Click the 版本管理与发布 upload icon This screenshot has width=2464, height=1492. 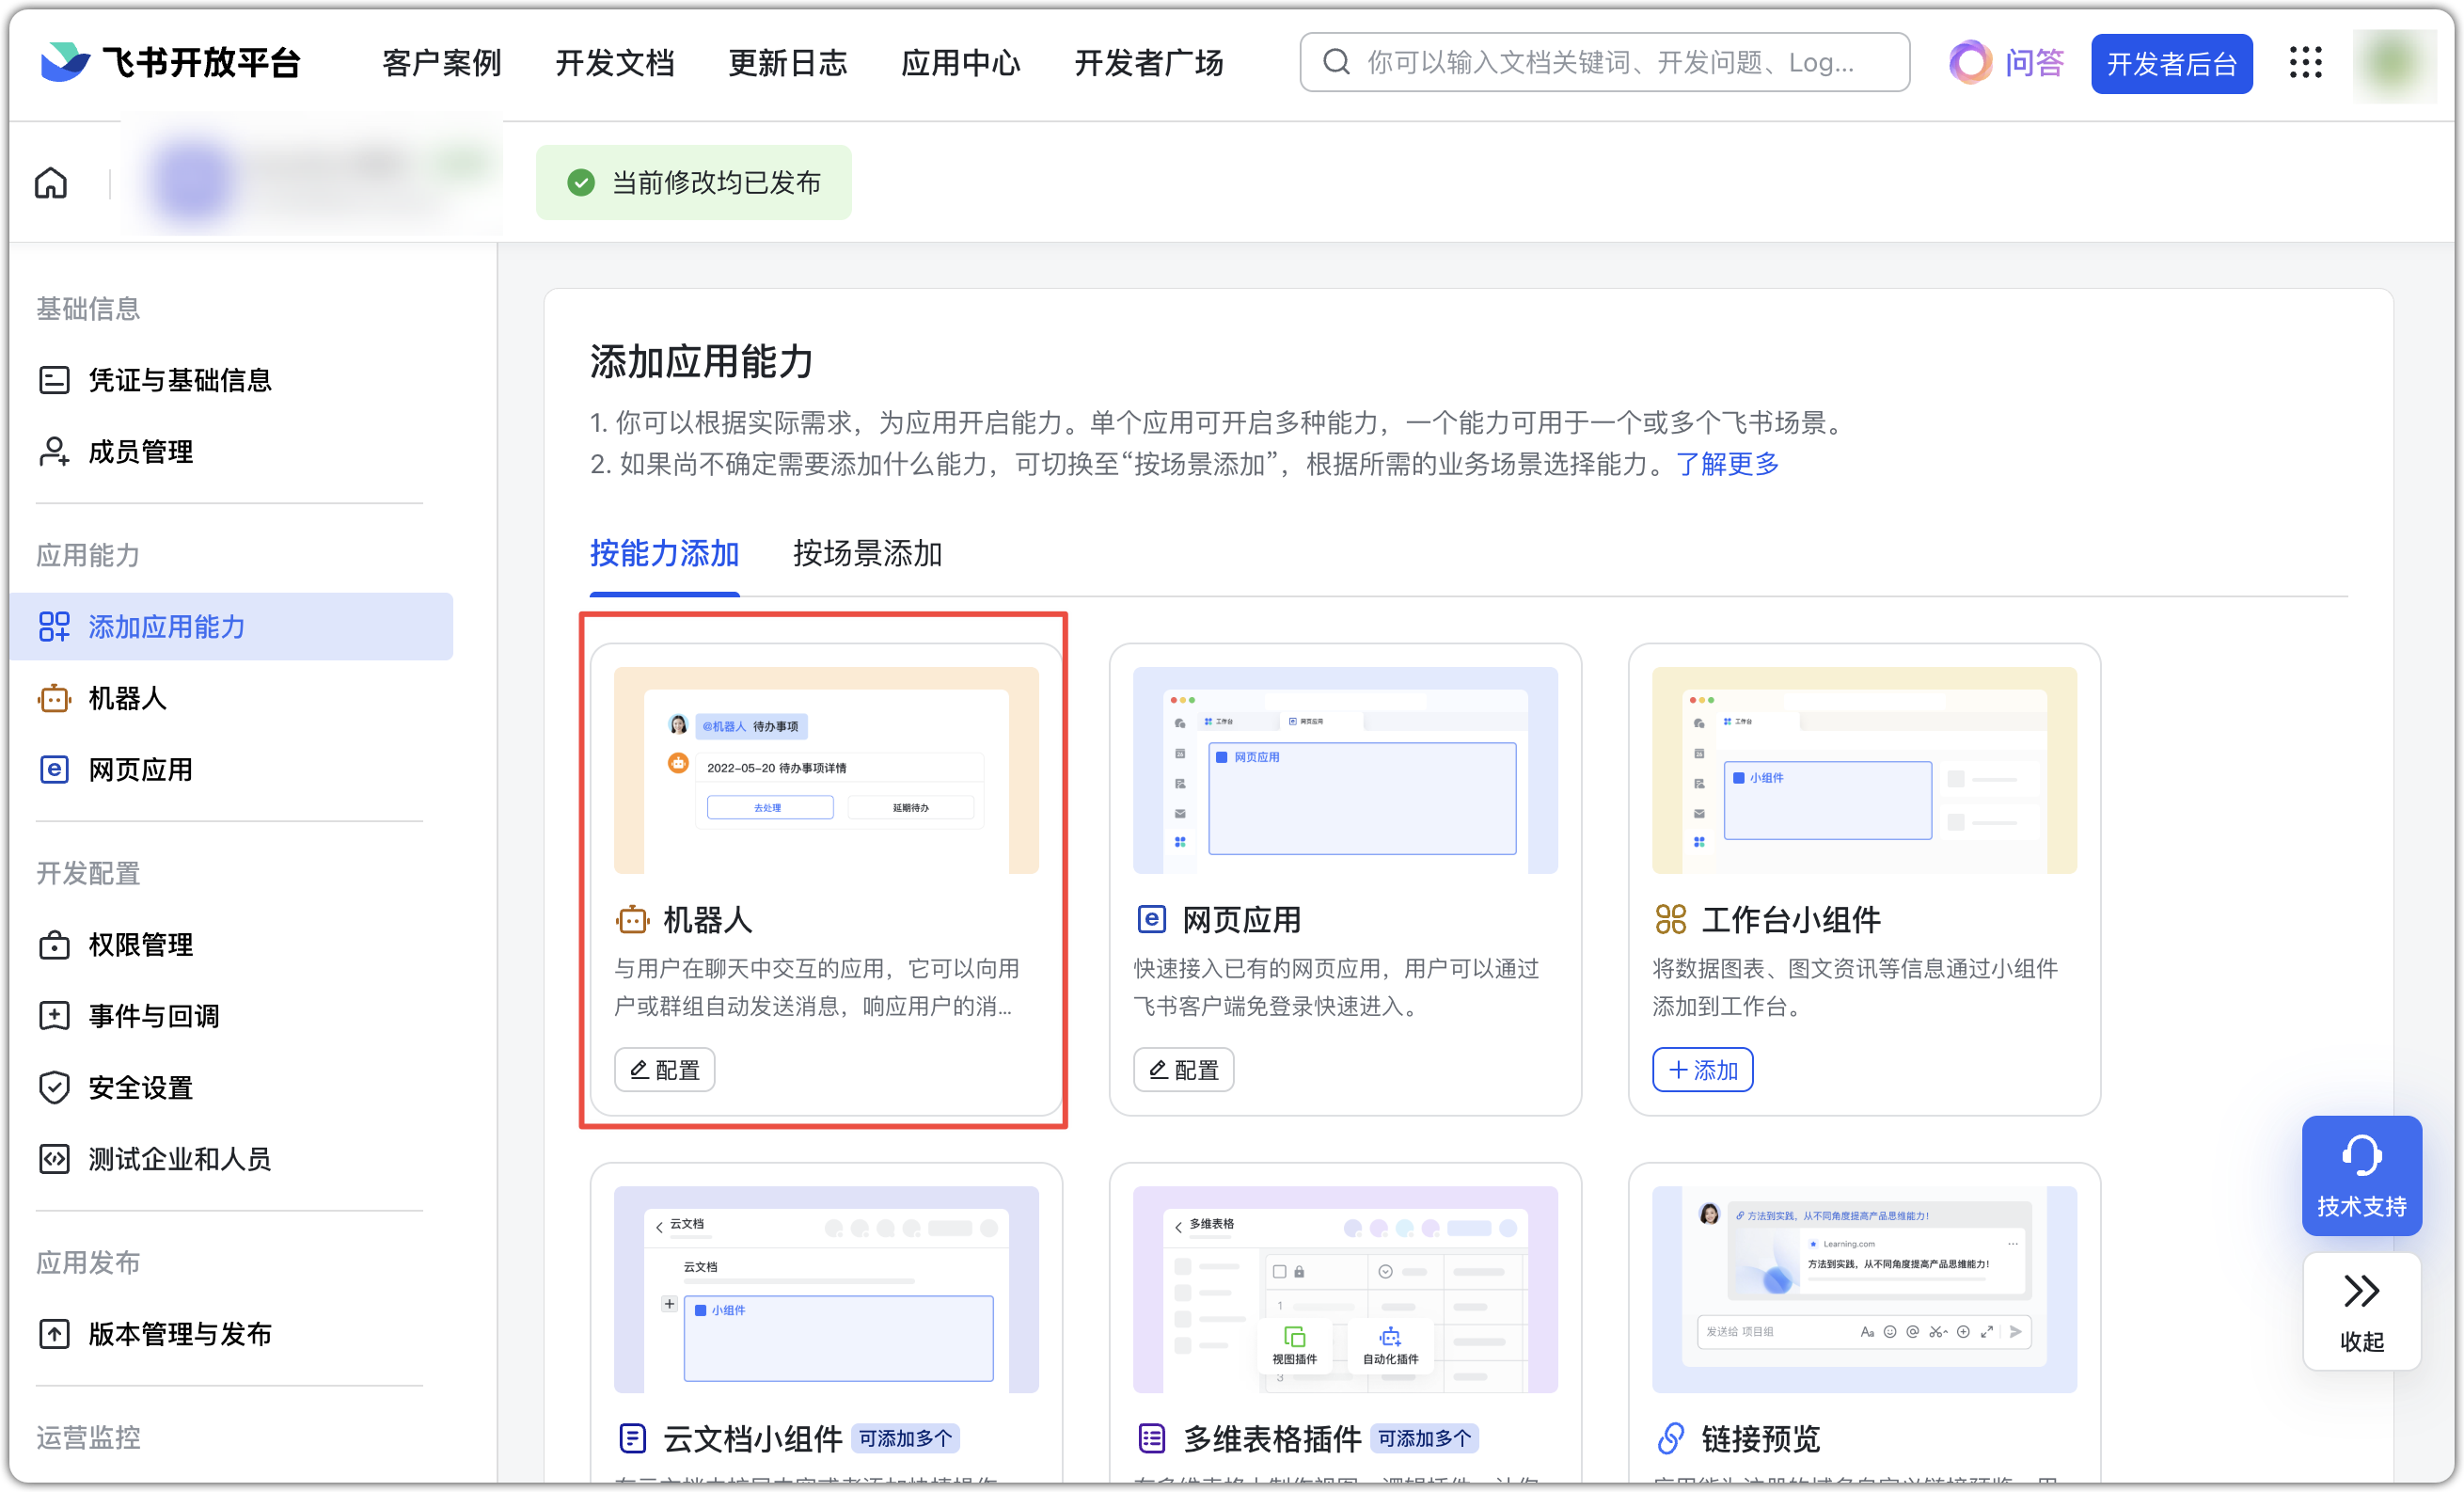(54, 1333)
